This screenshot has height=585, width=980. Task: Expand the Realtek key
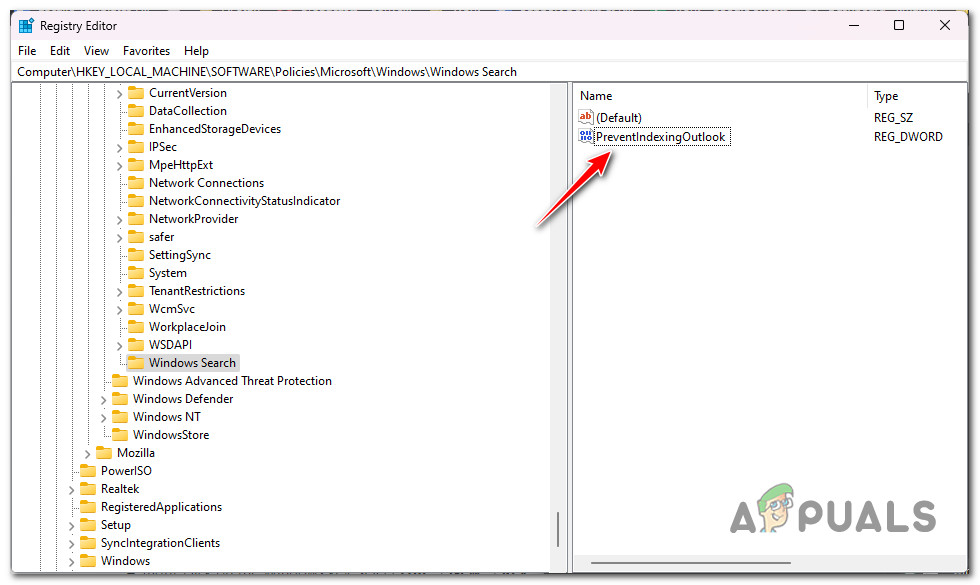pyautogui.click(x=71, y=490)
